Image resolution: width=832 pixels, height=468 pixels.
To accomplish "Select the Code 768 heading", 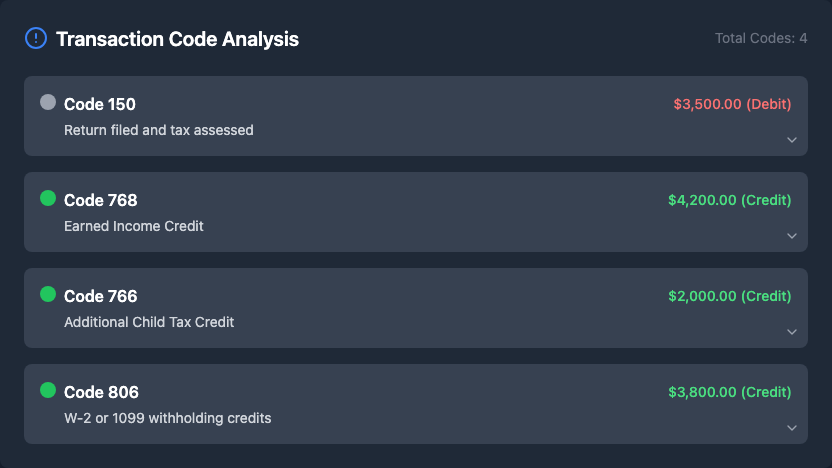I will coord(101,200).
